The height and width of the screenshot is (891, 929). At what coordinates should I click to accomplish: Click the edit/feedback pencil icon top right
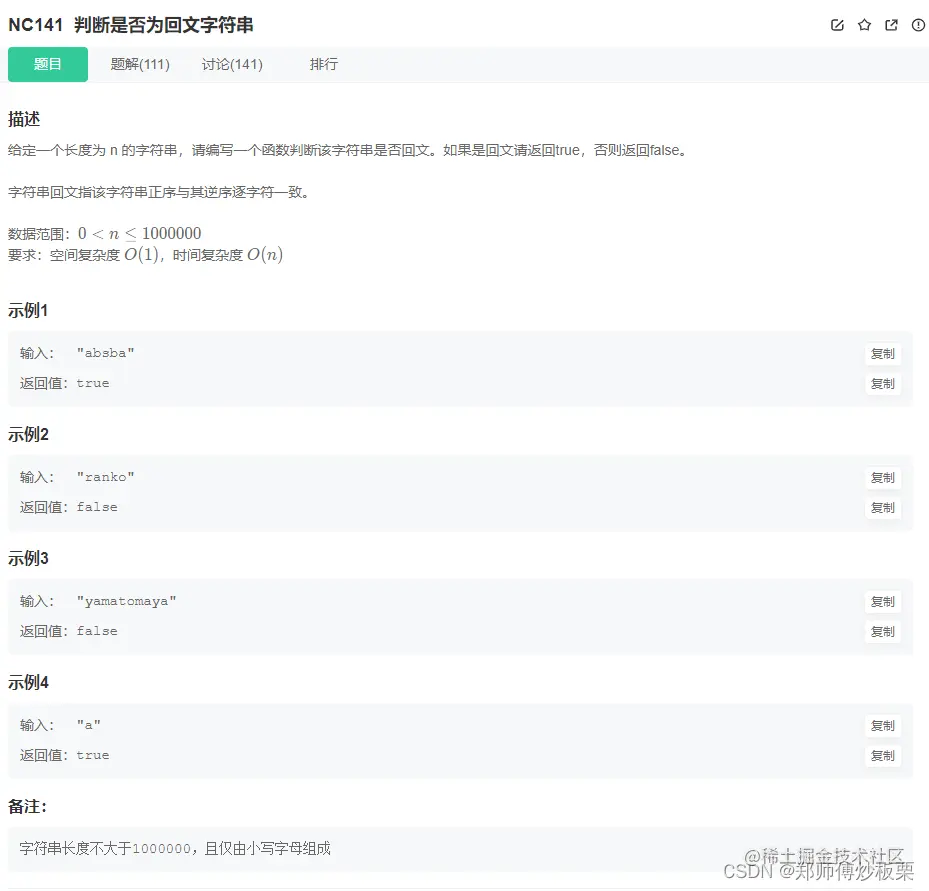(837, 25)
